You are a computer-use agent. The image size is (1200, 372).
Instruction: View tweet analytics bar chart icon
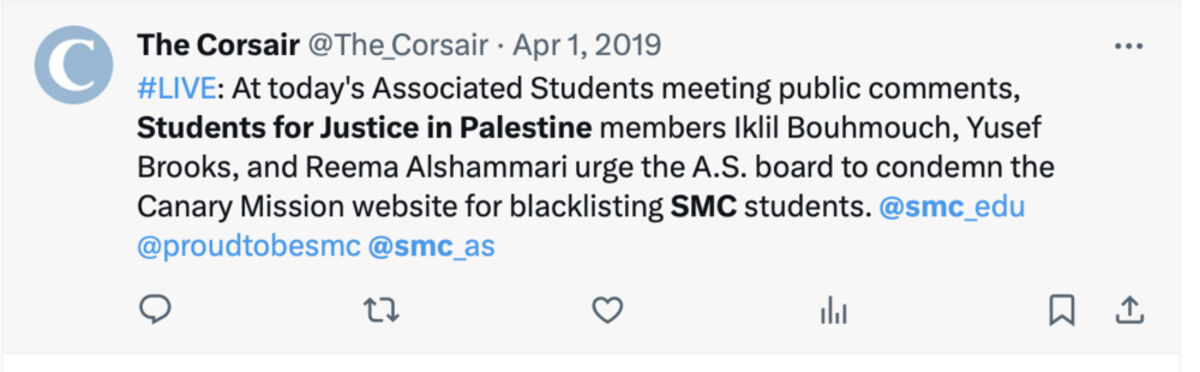click(x=833, y=312)
